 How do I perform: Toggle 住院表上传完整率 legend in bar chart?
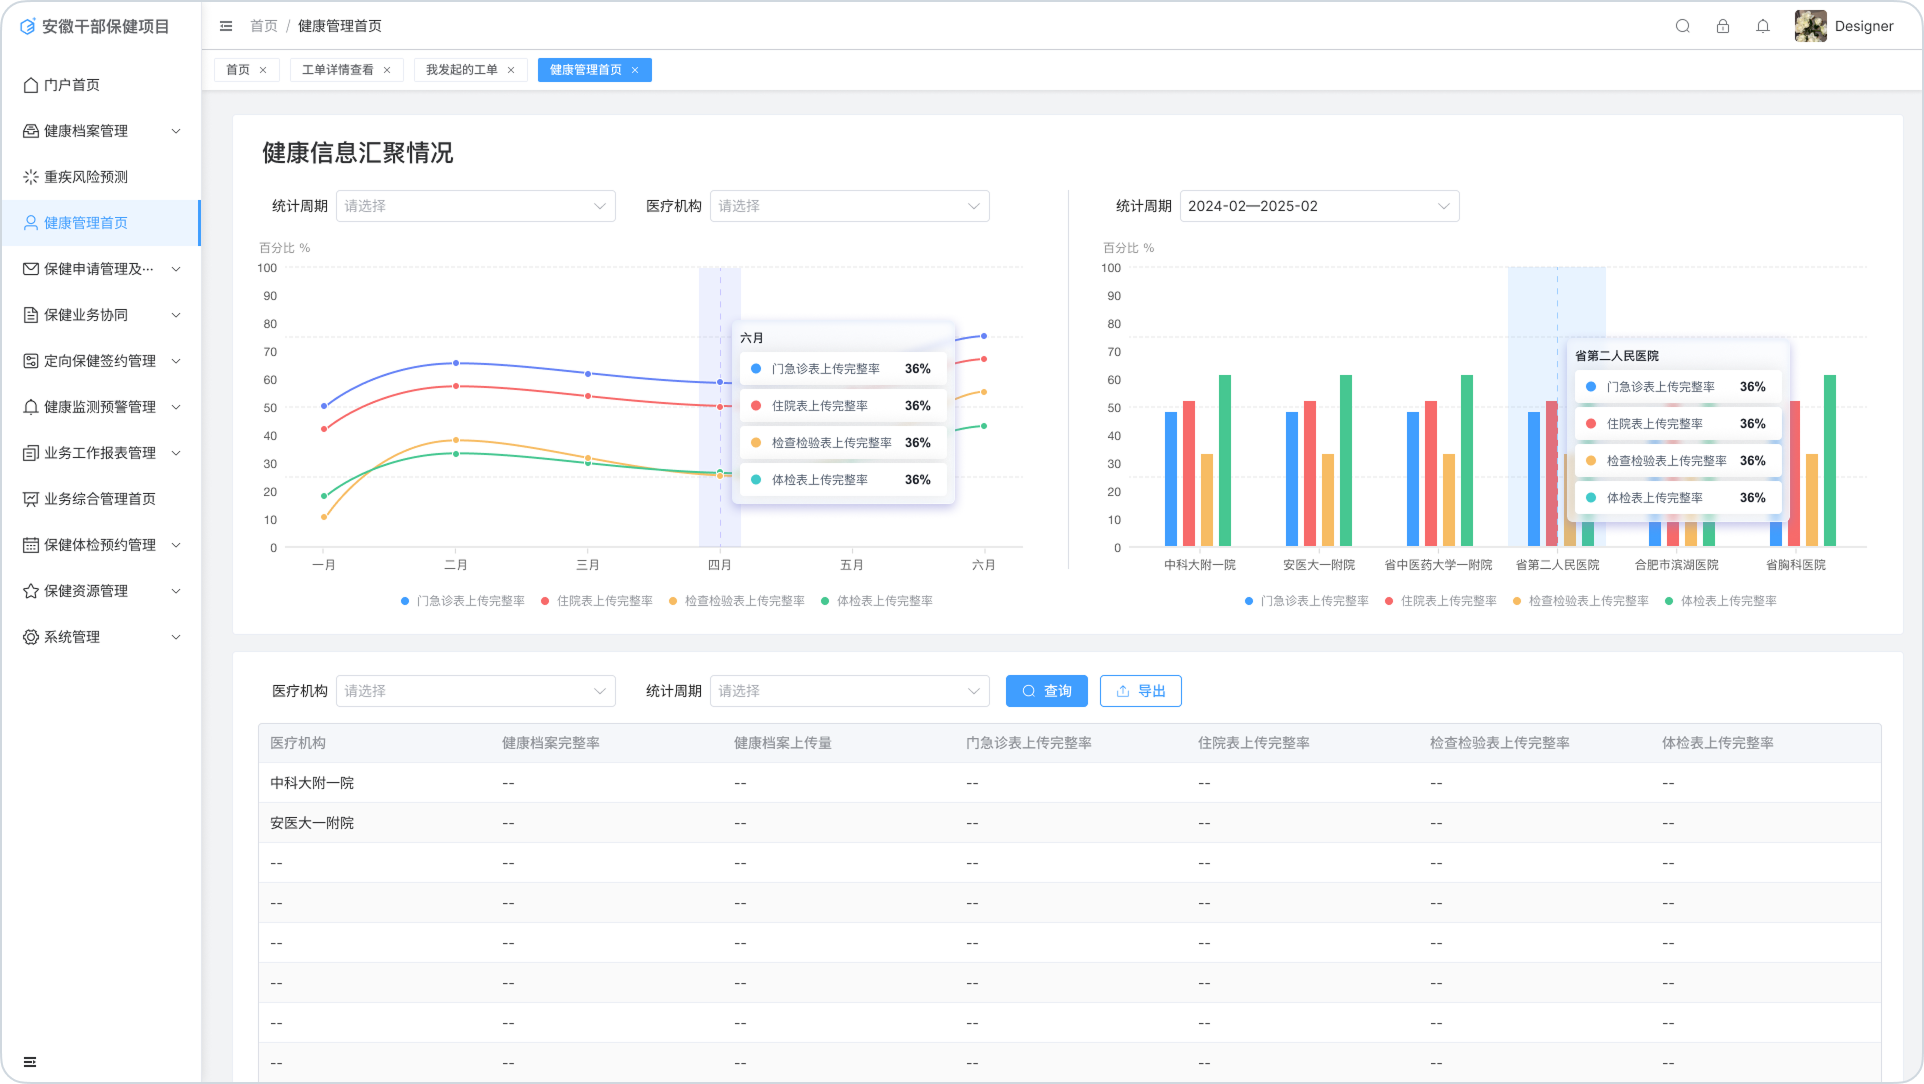1441,601
